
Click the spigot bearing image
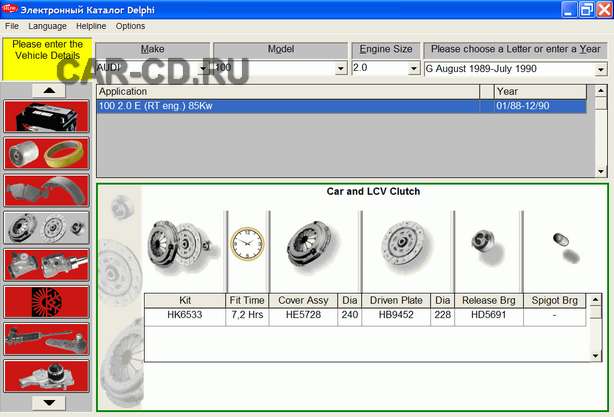(x=565, y=247)
